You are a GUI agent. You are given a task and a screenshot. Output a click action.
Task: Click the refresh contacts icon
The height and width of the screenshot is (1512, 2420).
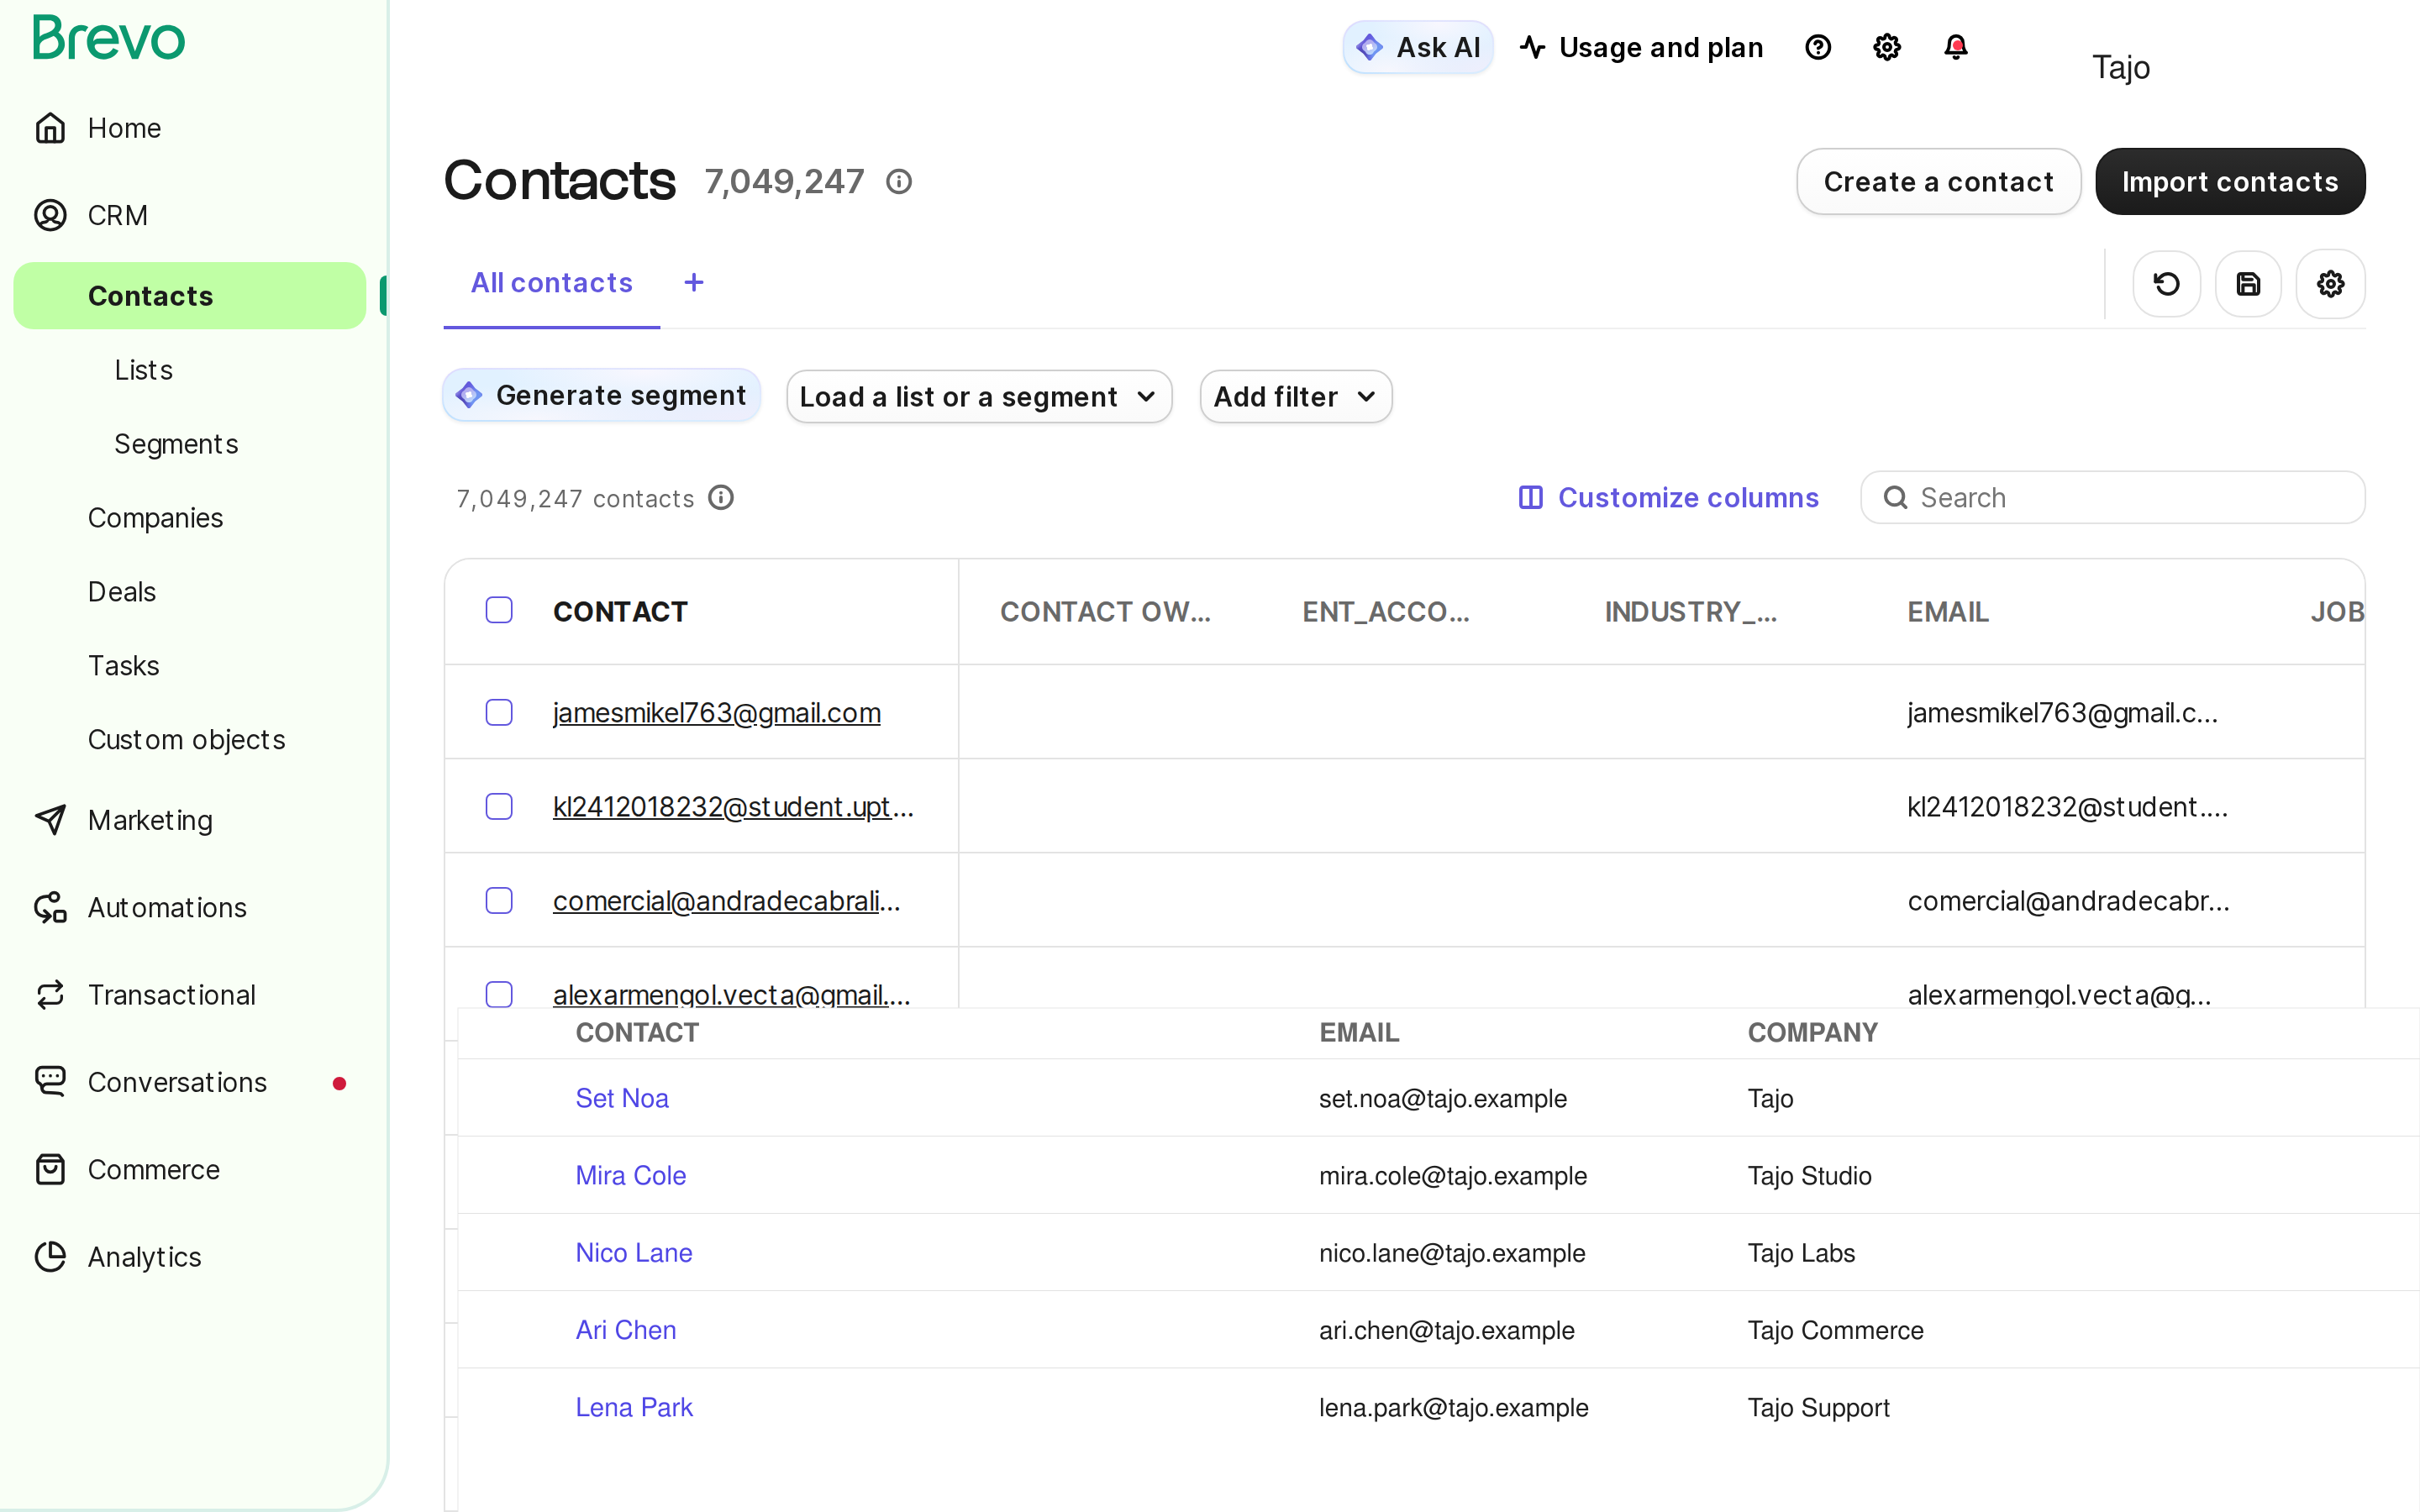(x=2166, y=284)
